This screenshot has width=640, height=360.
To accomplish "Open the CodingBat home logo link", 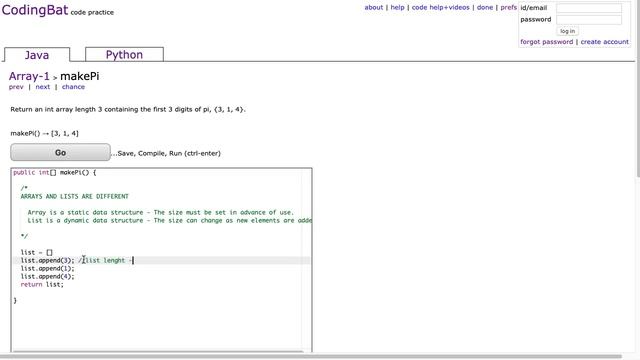I will (35, 10).
